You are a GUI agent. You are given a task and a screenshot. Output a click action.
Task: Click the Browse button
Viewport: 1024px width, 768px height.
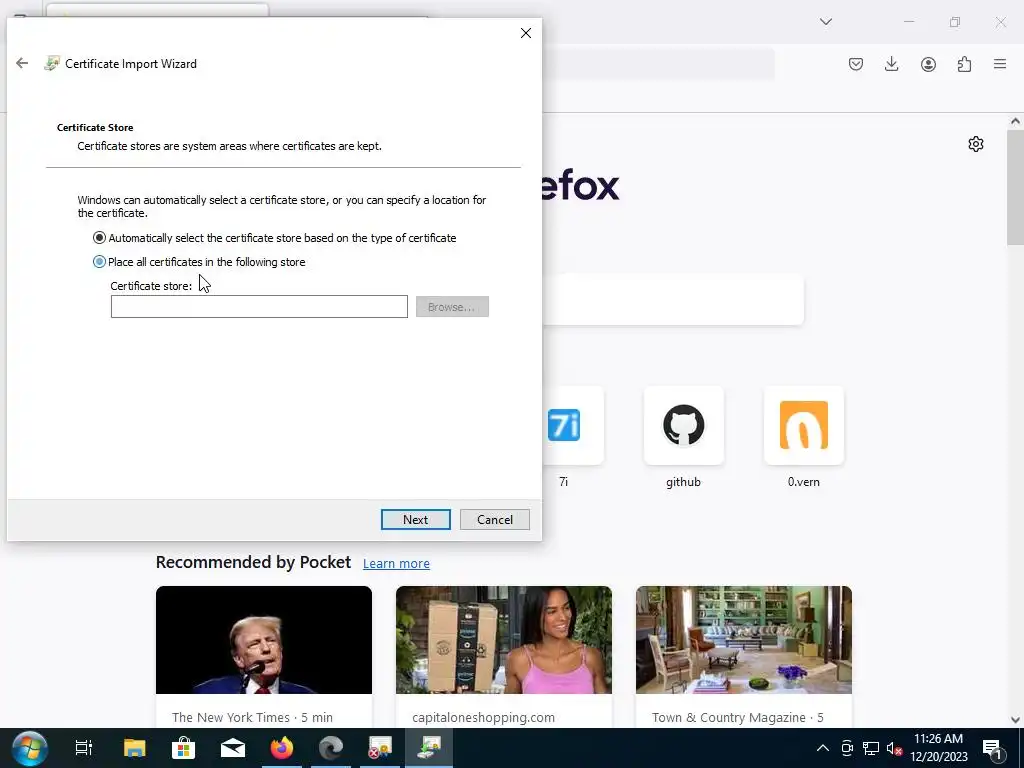452,307
